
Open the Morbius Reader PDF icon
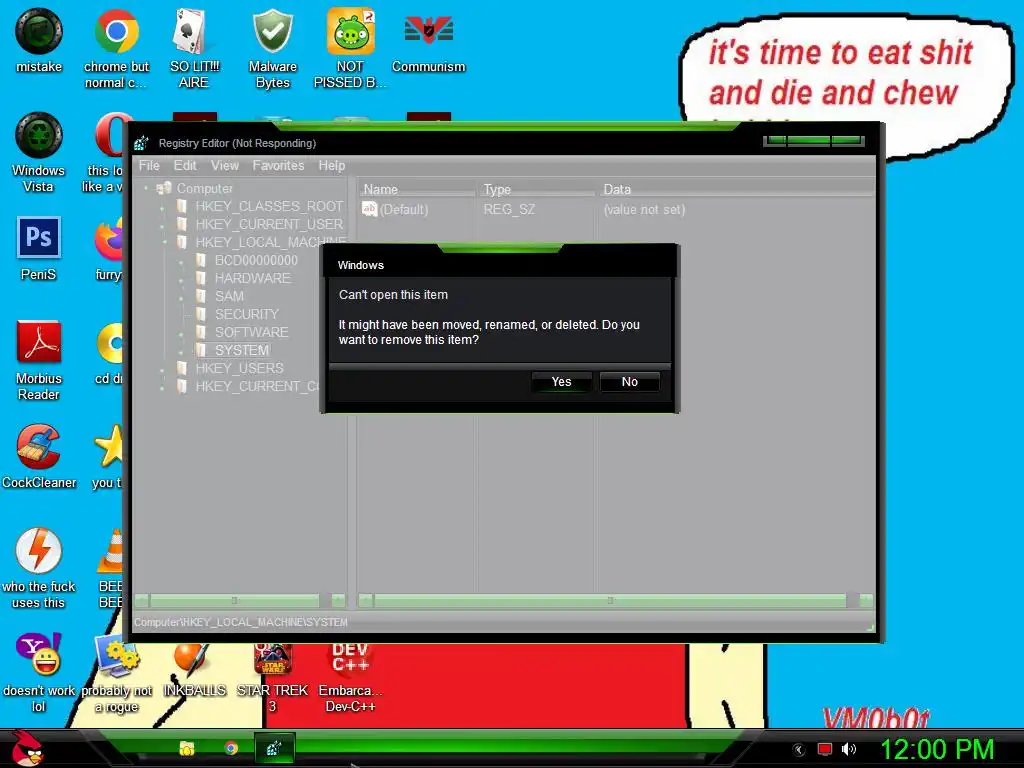tap(39, 360)
